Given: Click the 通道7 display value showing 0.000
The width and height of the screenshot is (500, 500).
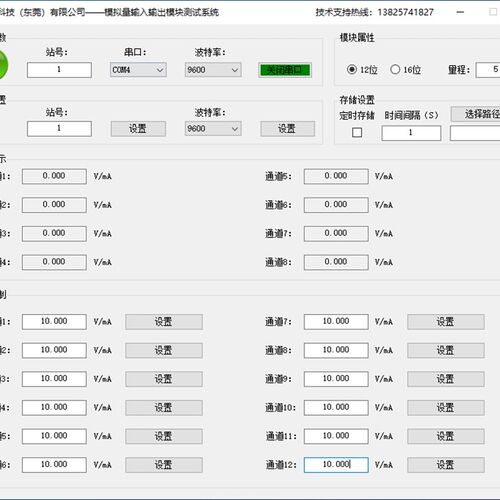Looking at the screenshot, I should 336,234.
